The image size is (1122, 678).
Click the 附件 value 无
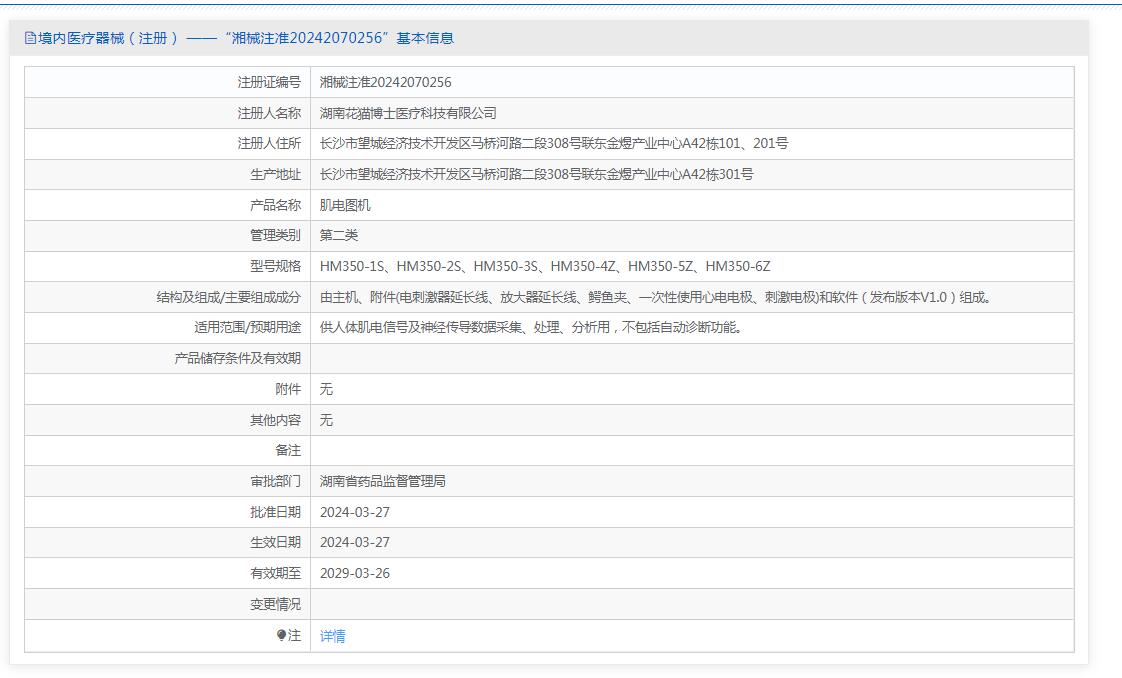click(x=326, y=389)
